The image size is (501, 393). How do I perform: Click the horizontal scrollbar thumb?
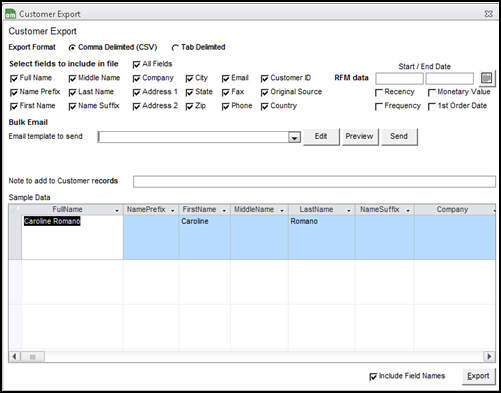pyautogui.click(x=33, y=357)
